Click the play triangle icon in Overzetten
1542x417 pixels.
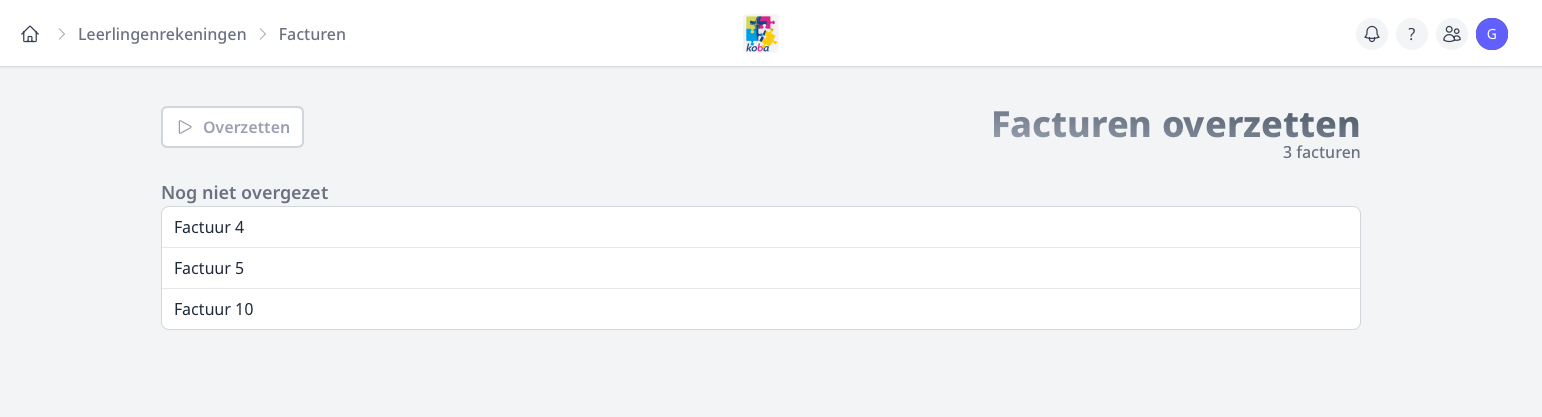185,127
